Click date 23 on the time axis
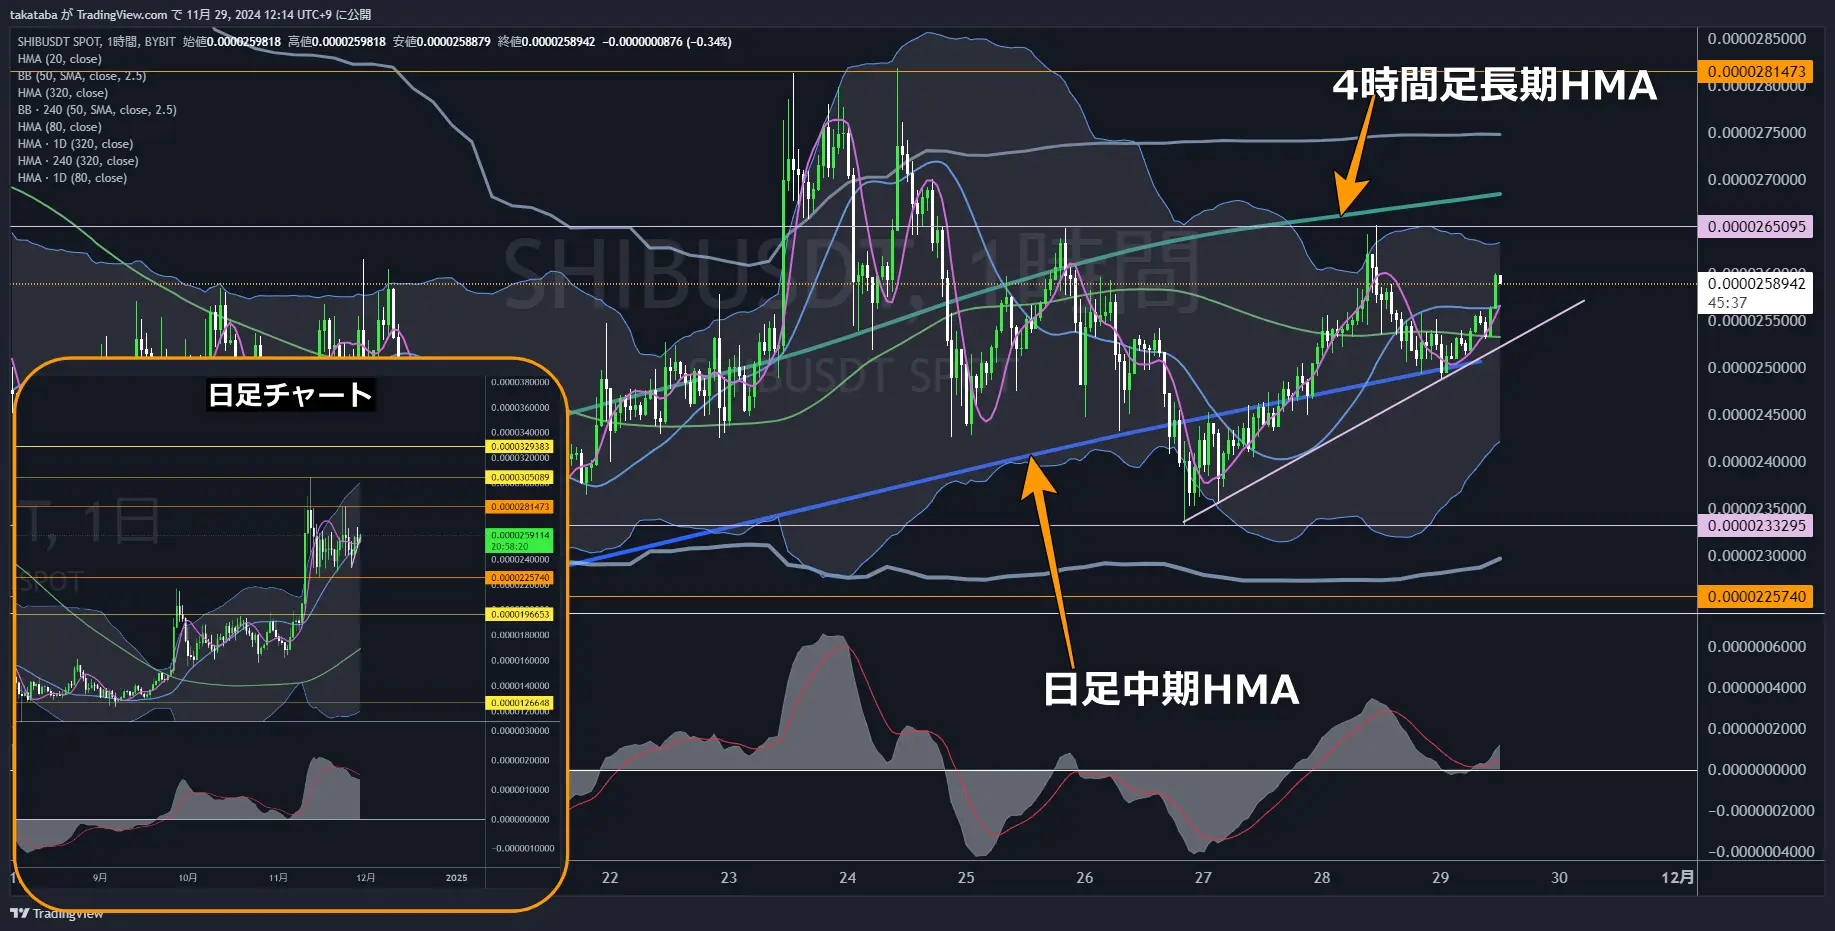Viewport: 1835px width, 931px height. tap(729, 878)
